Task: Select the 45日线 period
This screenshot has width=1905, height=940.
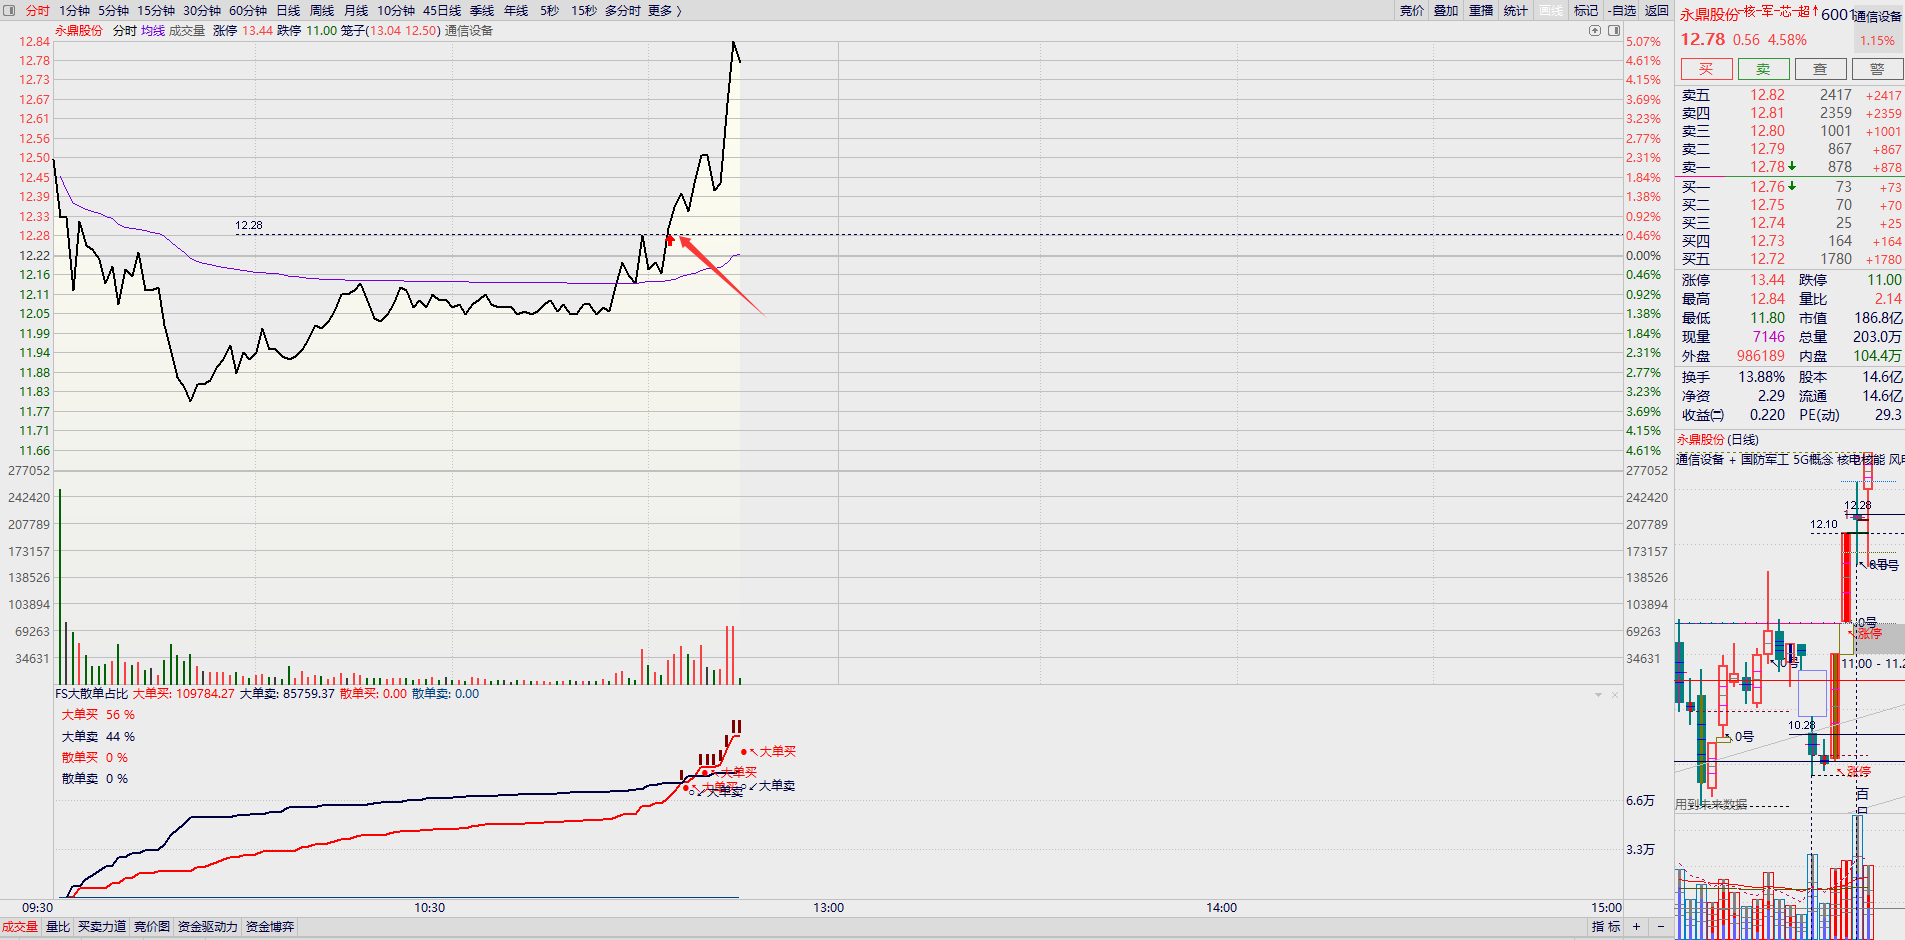Action: pos(442,10)
